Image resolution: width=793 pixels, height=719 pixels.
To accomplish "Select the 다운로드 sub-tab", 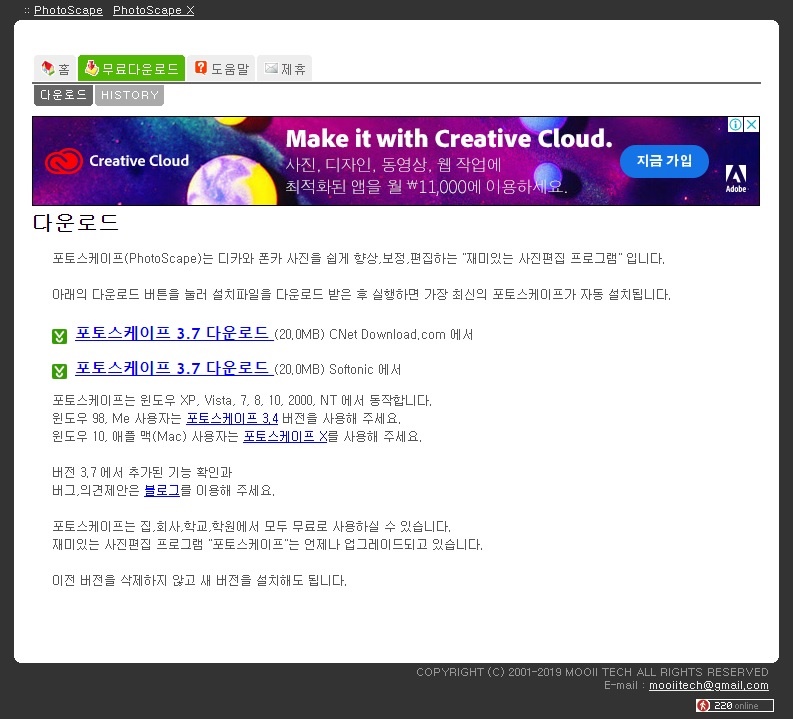I will 63,95.
